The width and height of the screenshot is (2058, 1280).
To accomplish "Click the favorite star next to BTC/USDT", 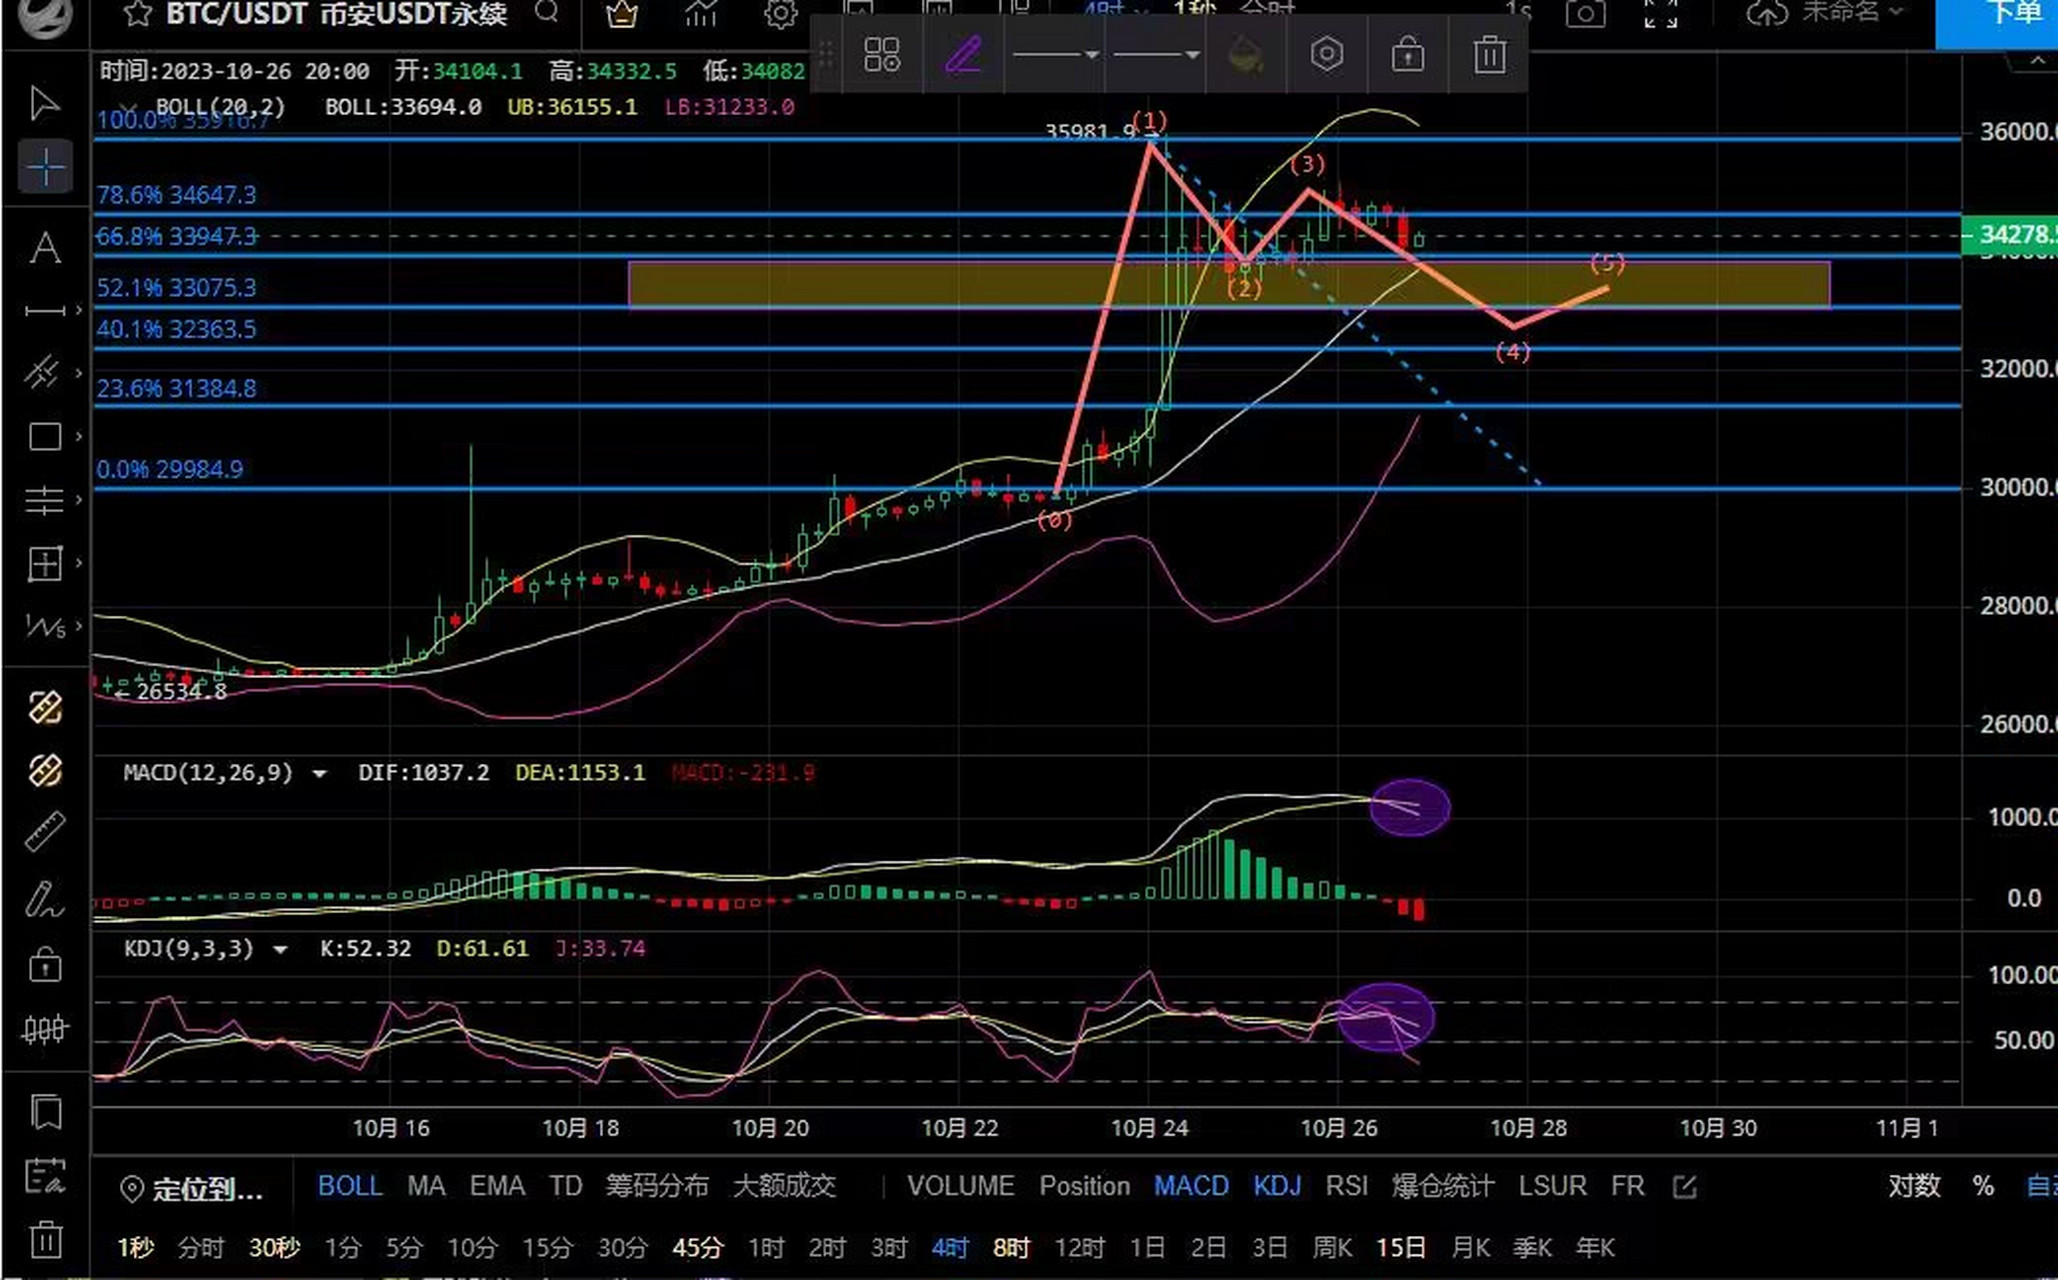I will [x=138, y=14].
